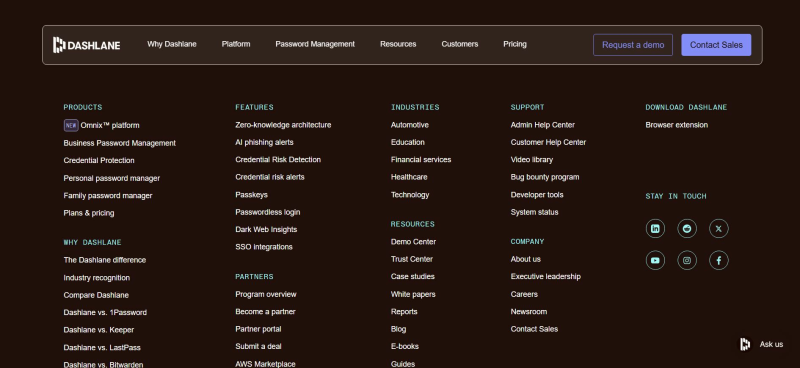
Task: Open Family password manager link
Action: tap(108, 196)
